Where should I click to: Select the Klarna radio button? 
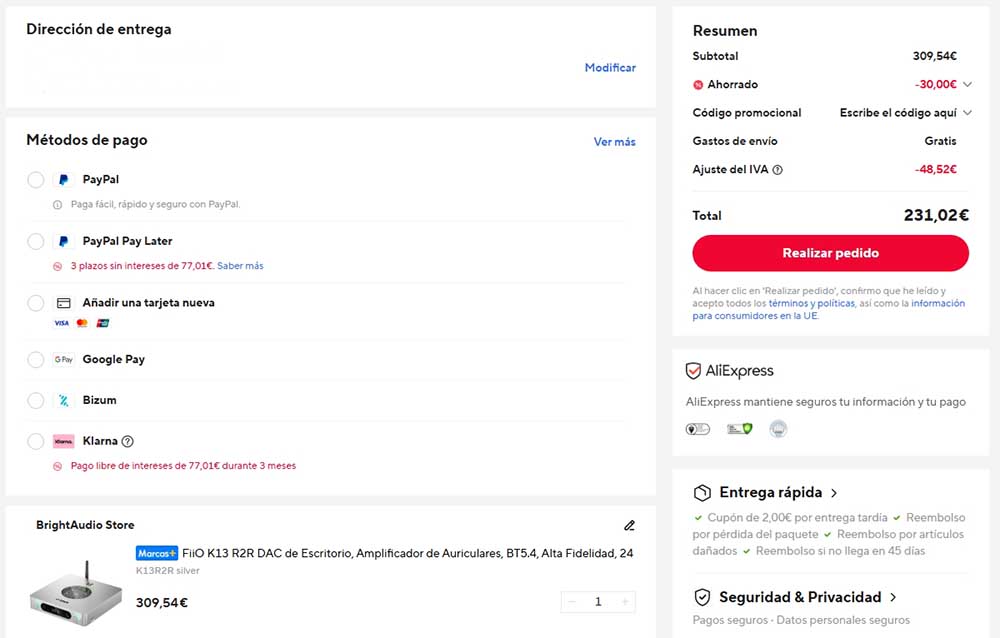point(36,441)
